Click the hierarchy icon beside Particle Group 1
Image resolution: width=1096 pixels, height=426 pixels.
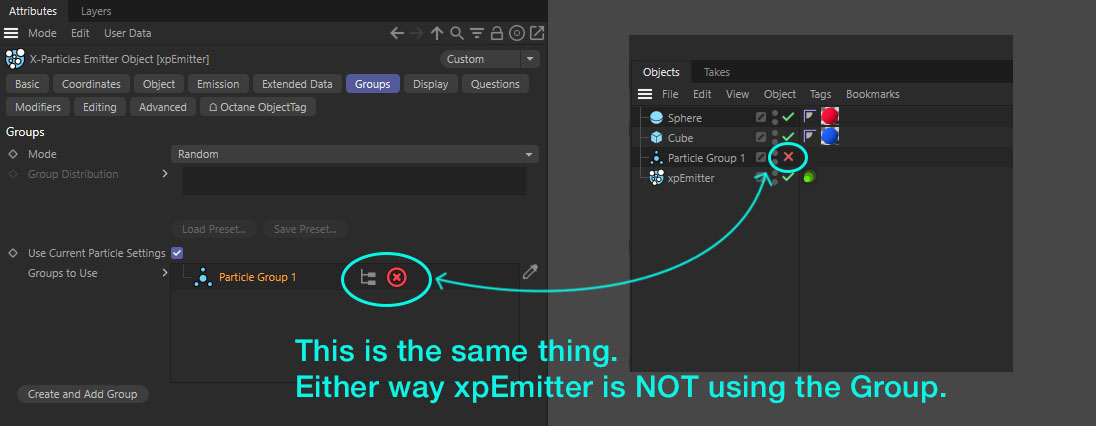[368, 278]
